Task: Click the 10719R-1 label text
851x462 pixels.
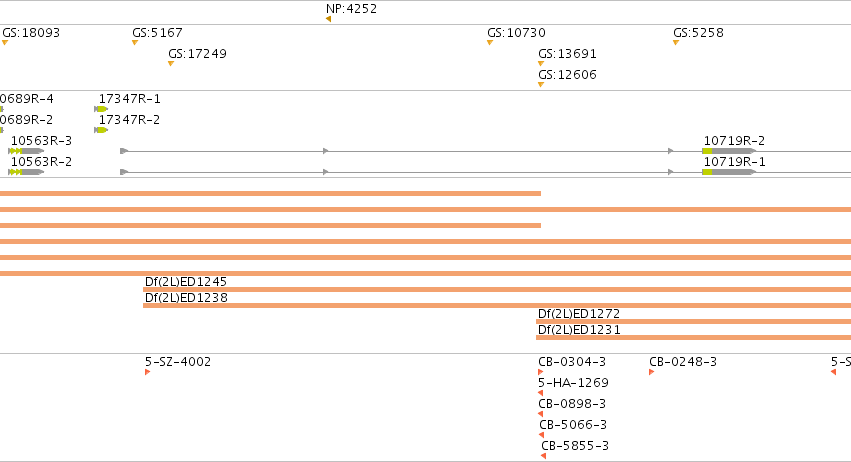Action: click(x=734, y=162)
